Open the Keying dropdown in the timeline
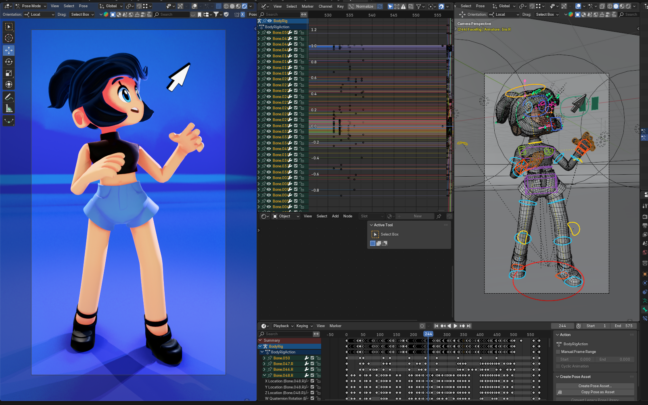Image resolution: width=648 pixels, height=405 pixels. point(304,326)
